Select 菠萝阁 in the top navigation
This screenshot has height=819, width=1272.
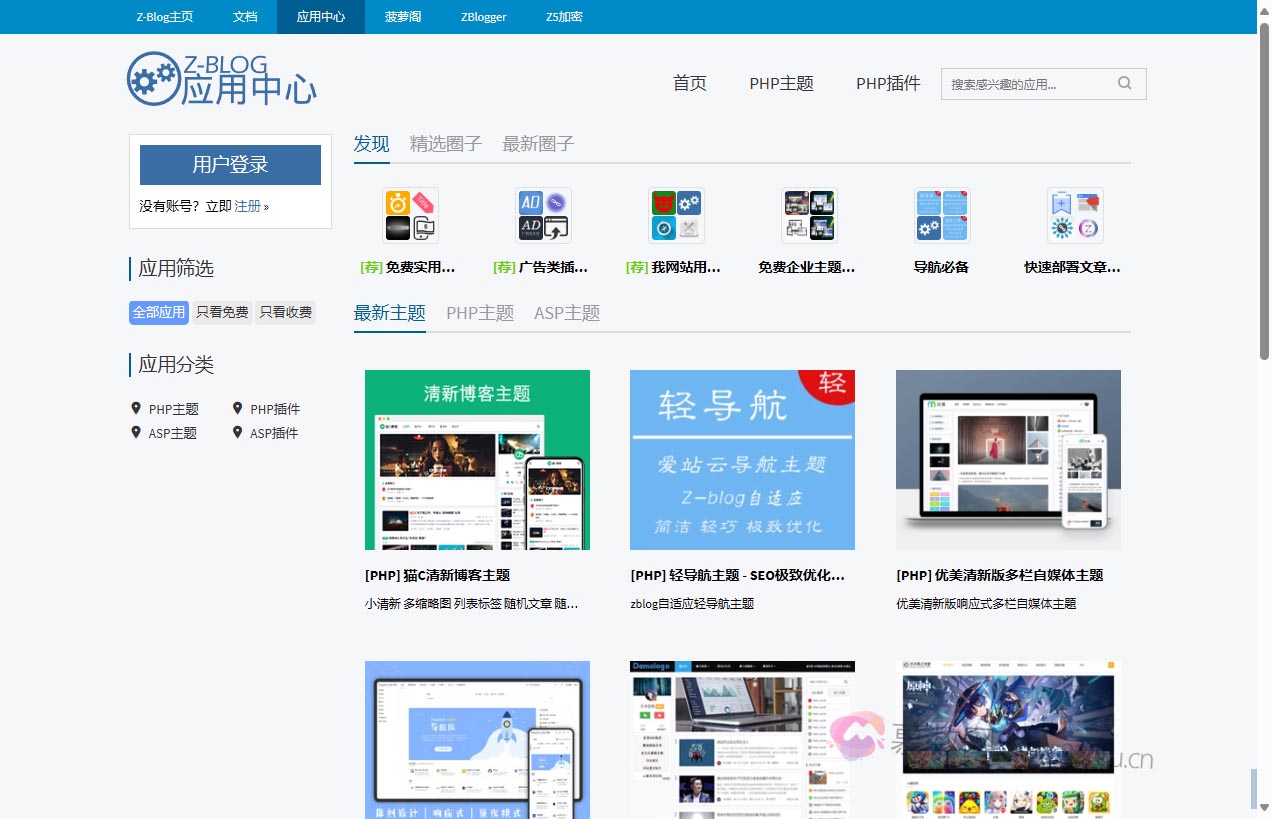pos(401,17)
